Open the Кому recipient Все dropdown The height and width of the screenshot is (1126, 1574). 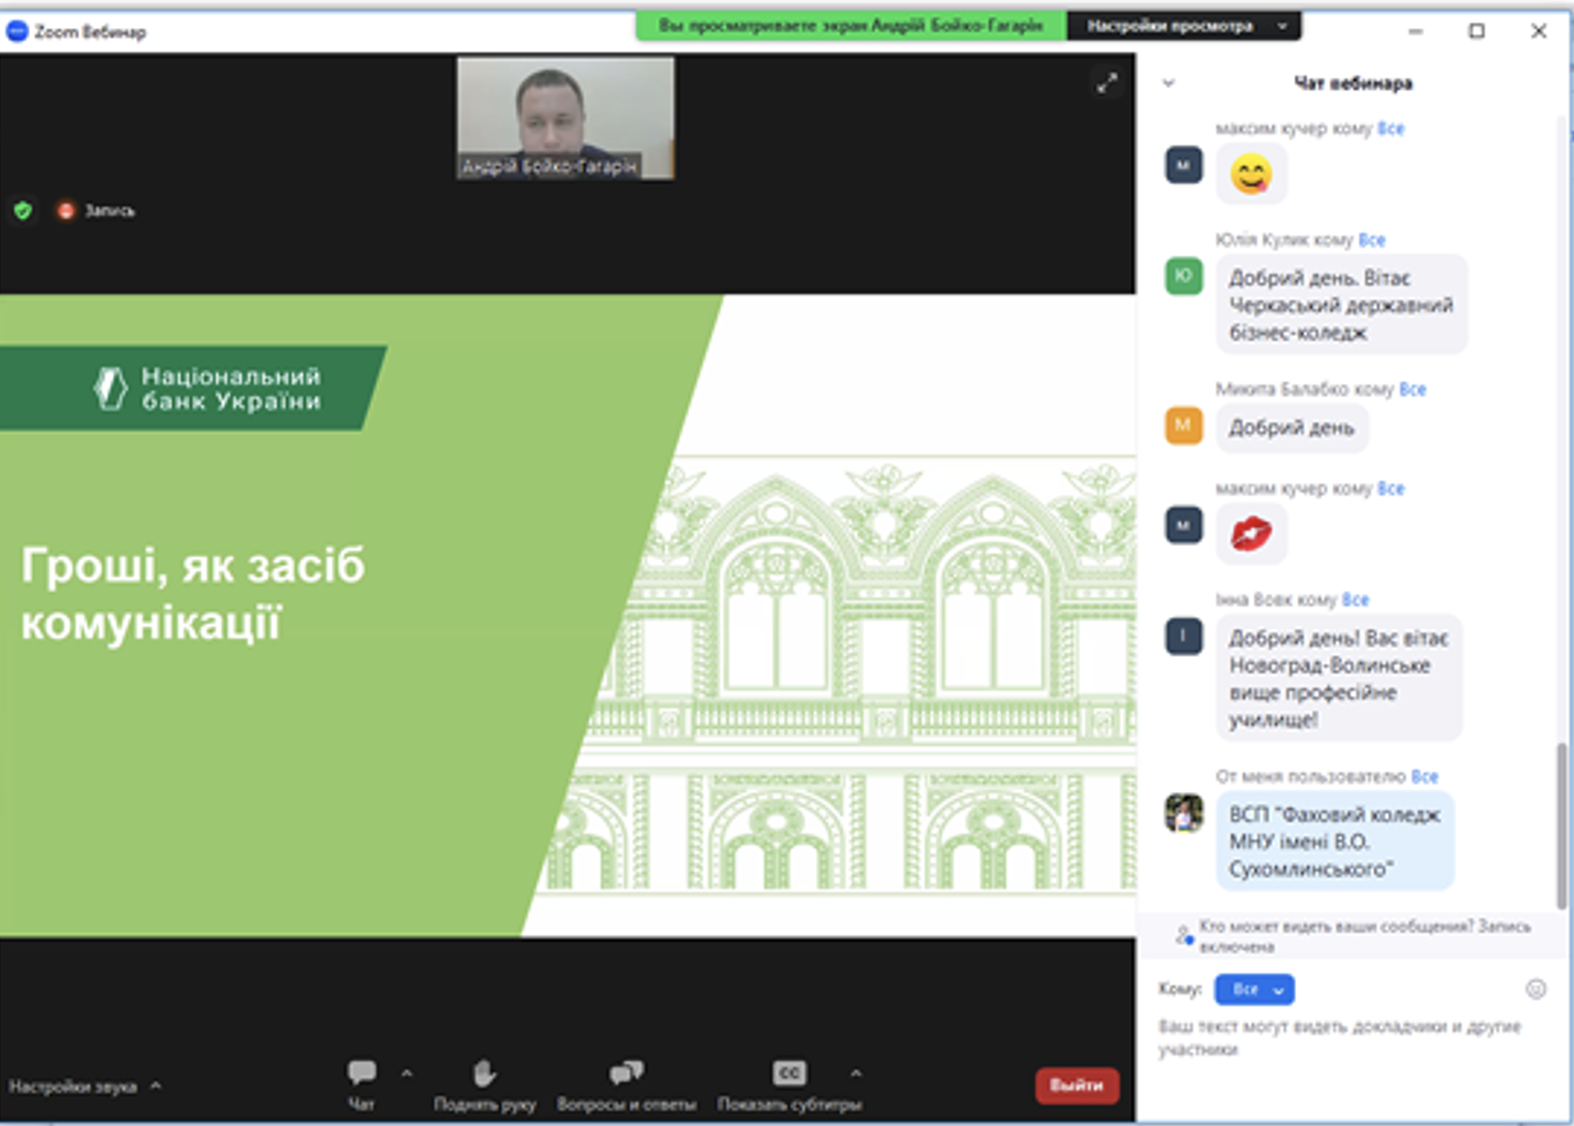click(x=1254, y=989)
